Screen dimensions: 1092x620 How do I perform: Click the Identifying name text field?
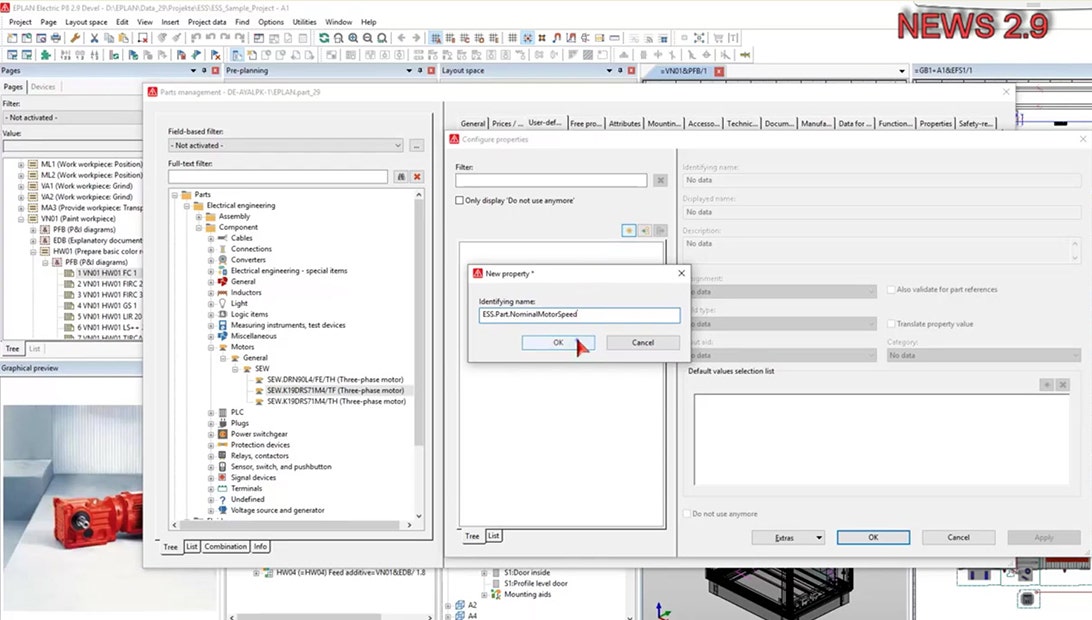click(x=579, y=314)
